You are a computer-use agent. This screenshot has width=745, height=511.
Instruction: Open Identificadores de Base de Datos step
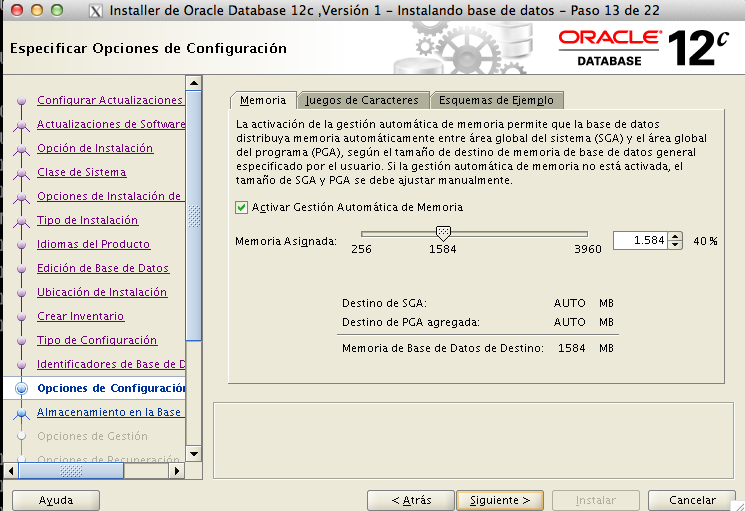(x=111, y=364)
